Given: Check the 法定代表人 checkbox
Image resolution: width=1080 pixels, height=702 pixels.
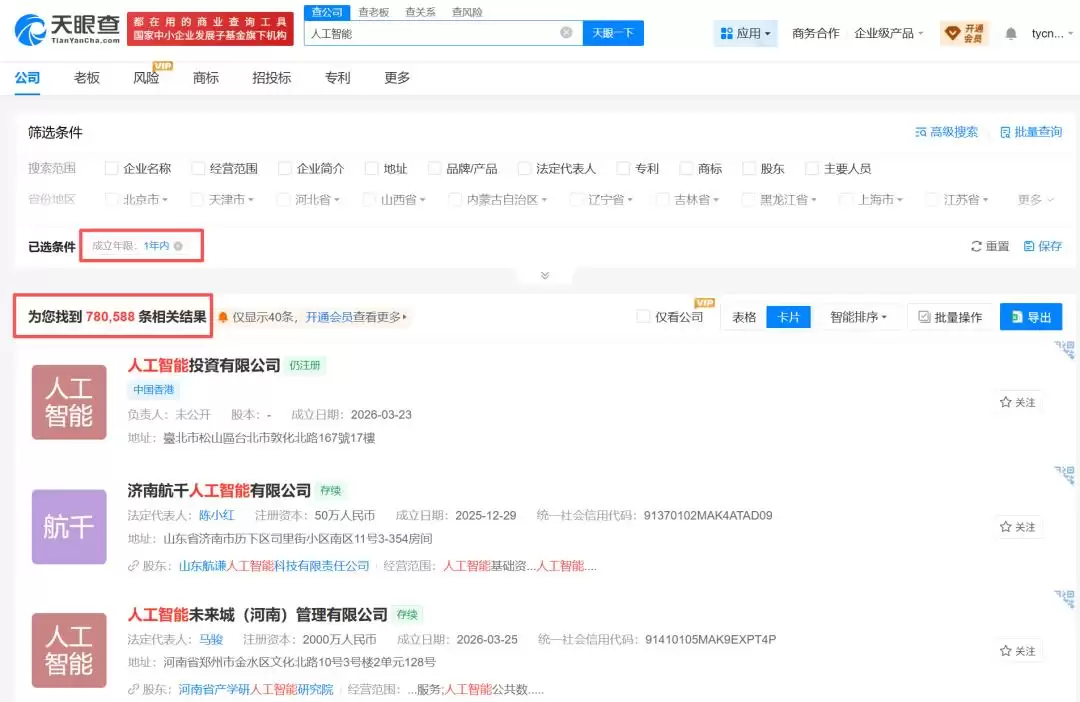Looking at the screenshot, I should [x=524, y=168].
